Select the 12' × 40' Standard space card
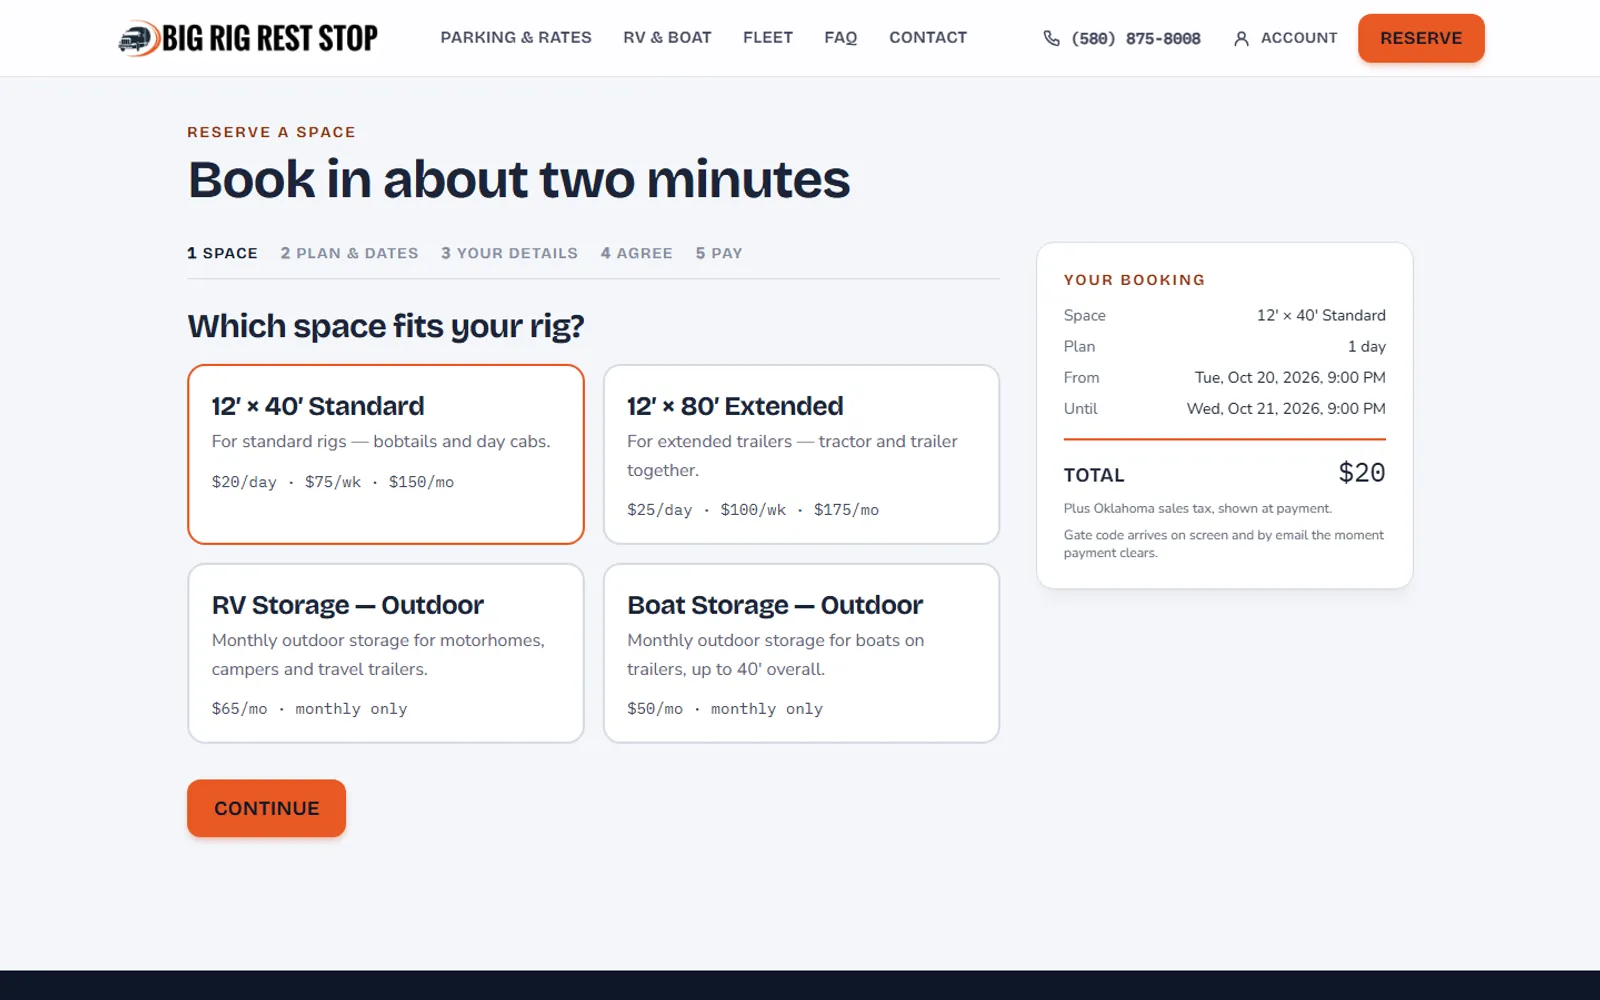This screenshot has width=1600, height=1000. (386, 454)
